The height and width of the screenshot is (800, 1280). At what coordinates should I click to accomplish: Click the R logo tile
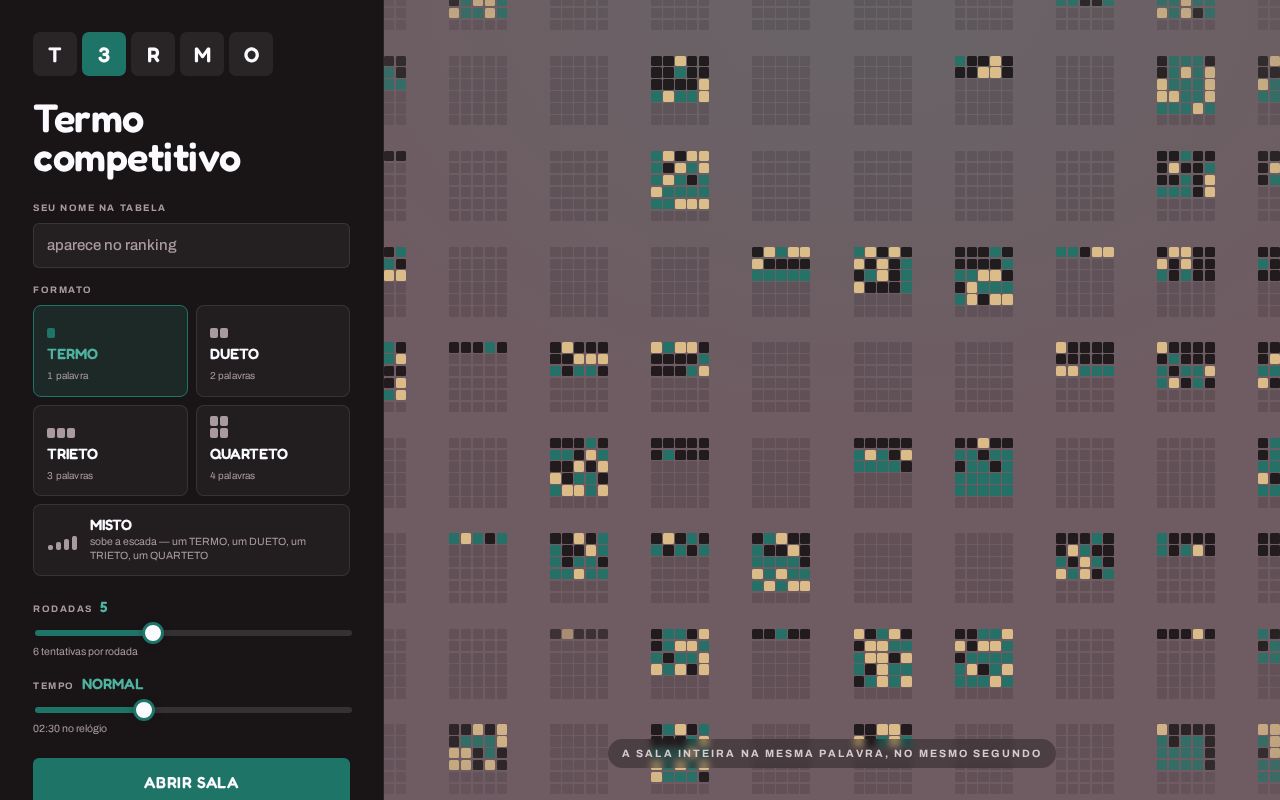tap(153, 54)
